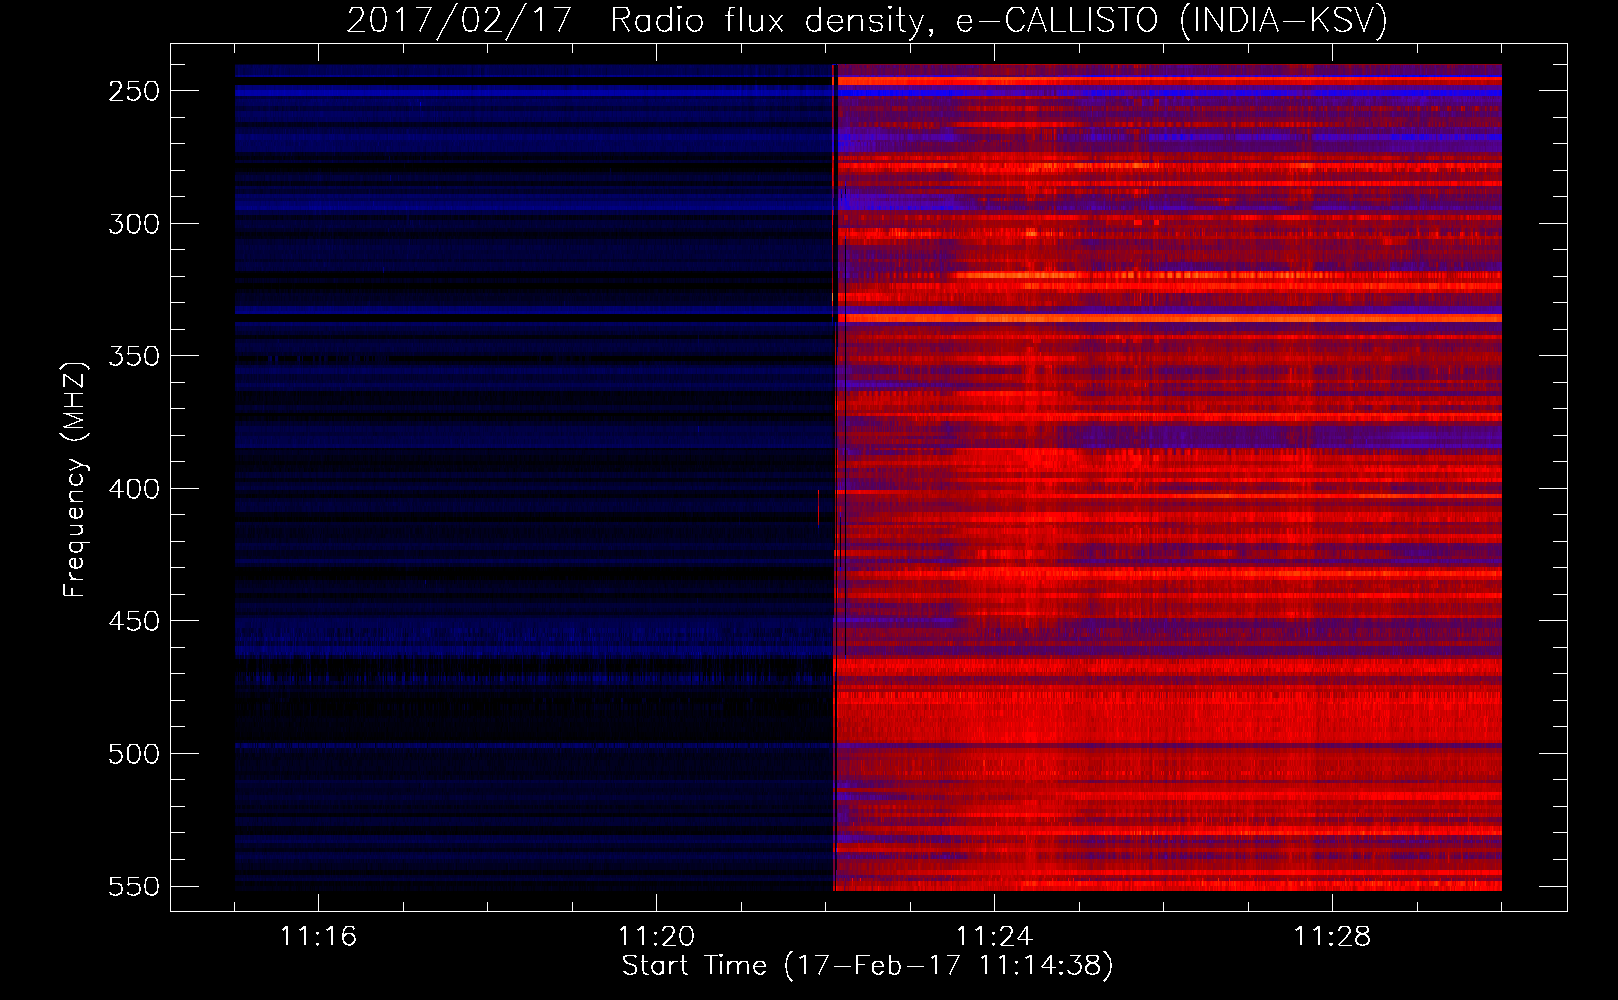
Task: Select the 250 frequency tick label
Action: click(x=134, y=91)
